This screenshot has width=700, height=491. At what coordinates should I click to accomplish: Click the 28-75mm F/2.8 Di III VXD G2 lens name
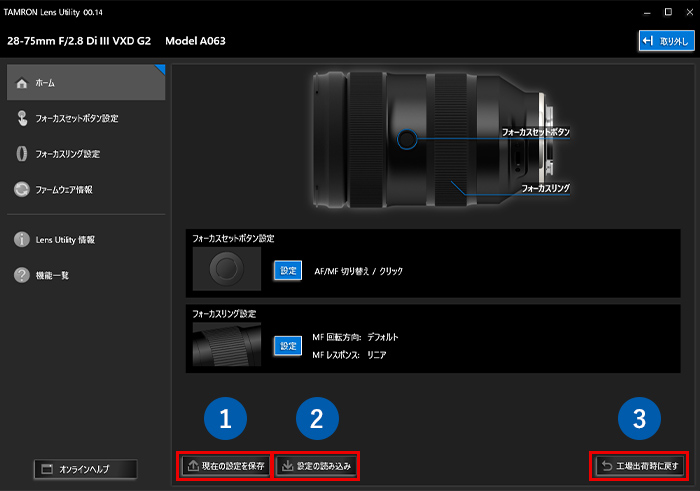pos(79,41)
